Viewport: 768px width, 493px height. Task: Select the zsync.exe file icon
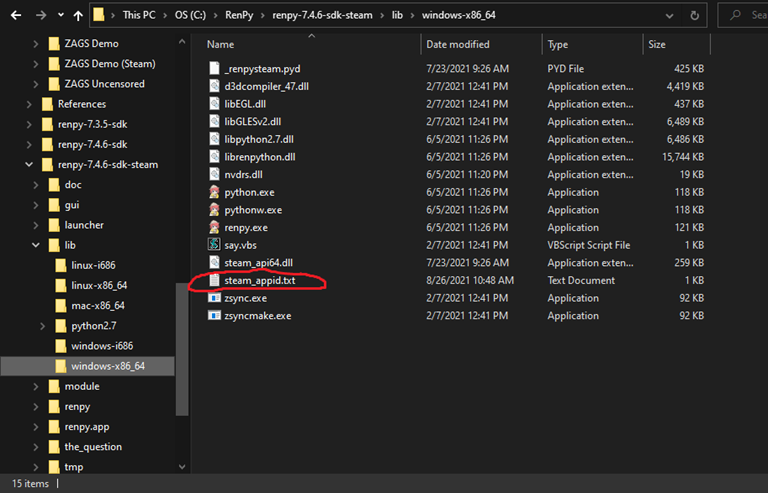click(x=214, y=298)
